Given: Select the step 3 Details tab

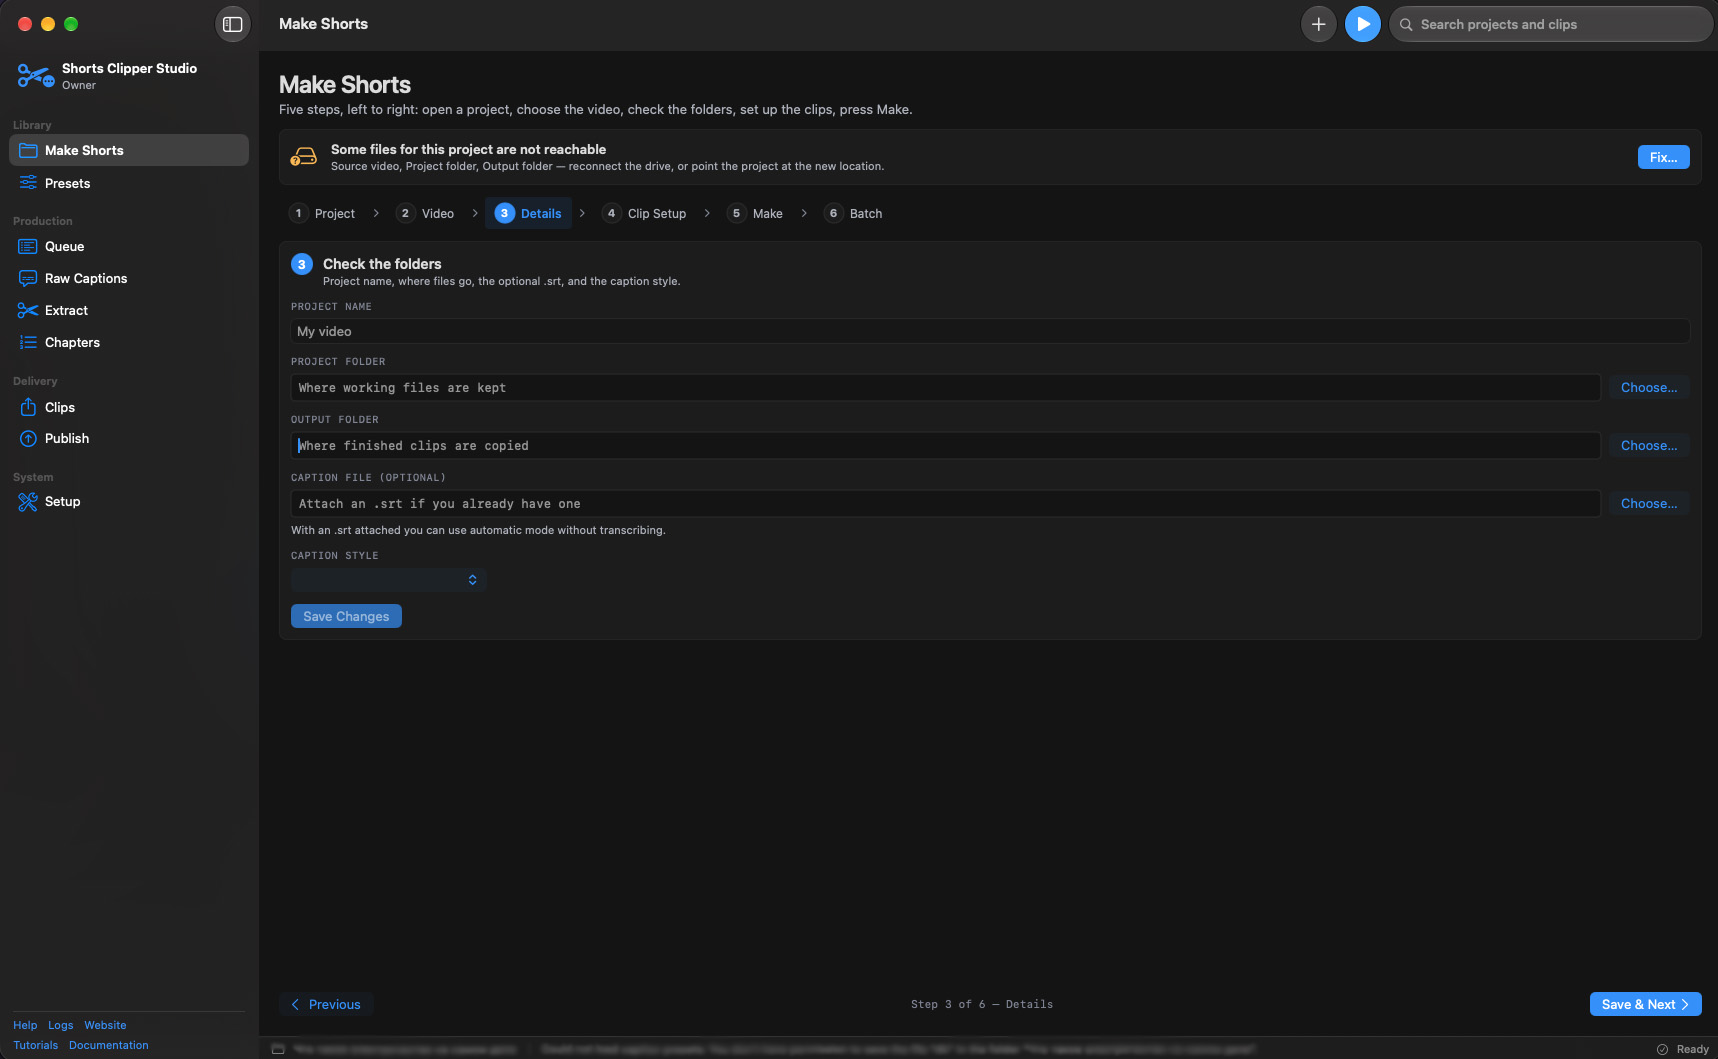Looking at the screenshot, I should (528, 213).
